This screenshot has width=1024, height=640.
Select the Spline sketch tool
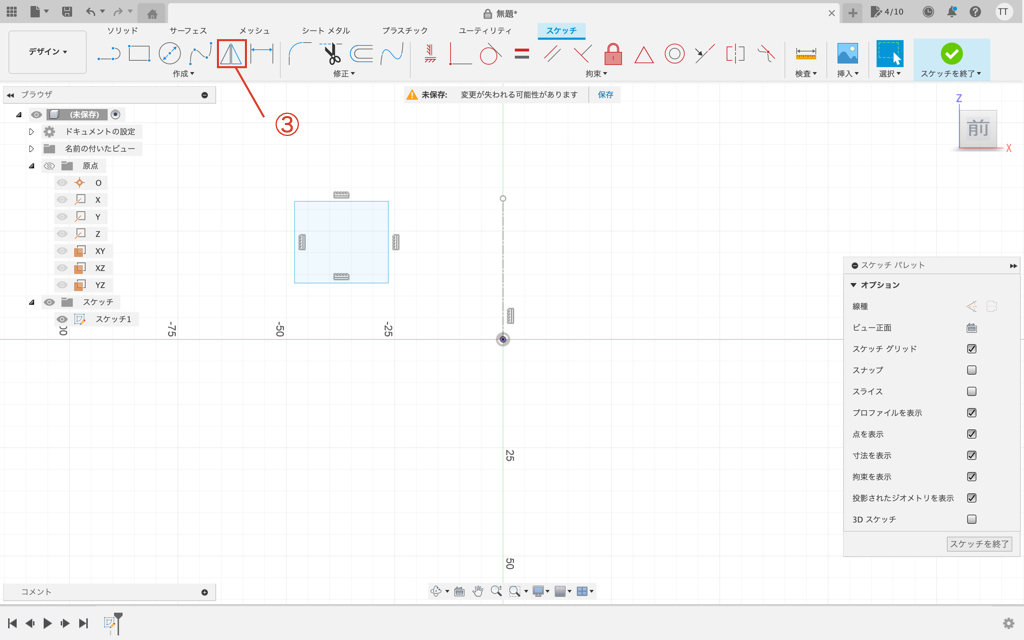(x=200, y=54)
